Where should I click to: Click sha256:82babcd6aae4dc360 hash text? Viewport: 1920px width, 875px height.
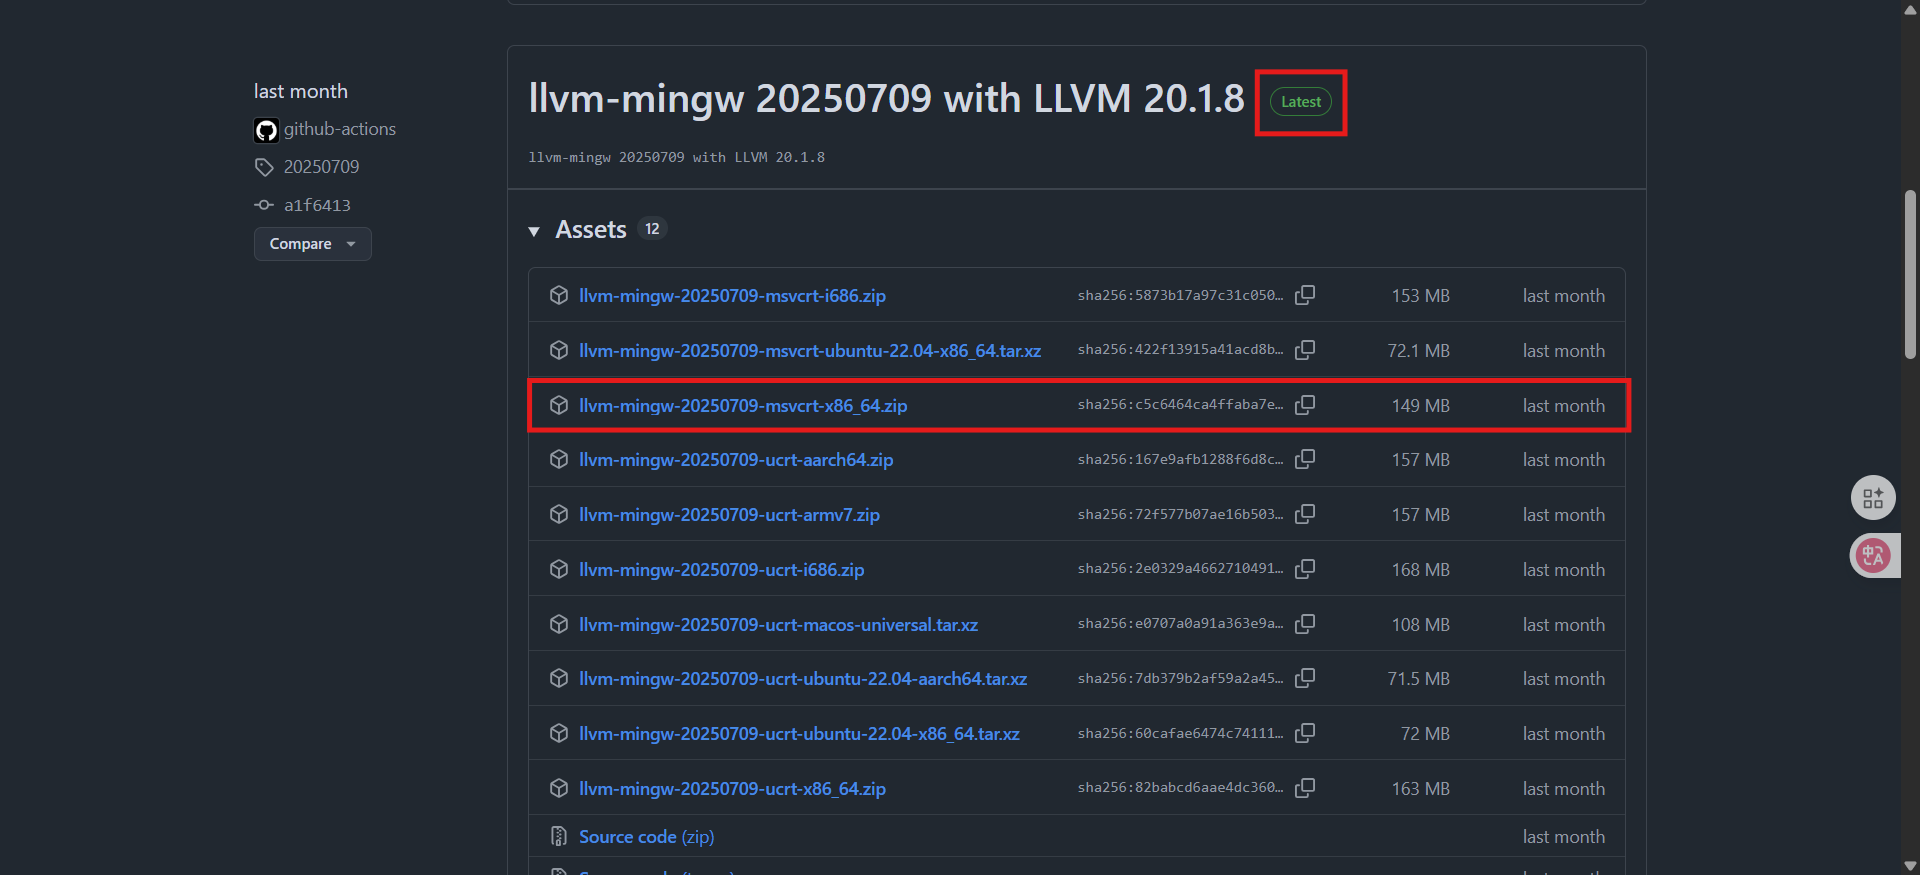(x=1180, y=788)
